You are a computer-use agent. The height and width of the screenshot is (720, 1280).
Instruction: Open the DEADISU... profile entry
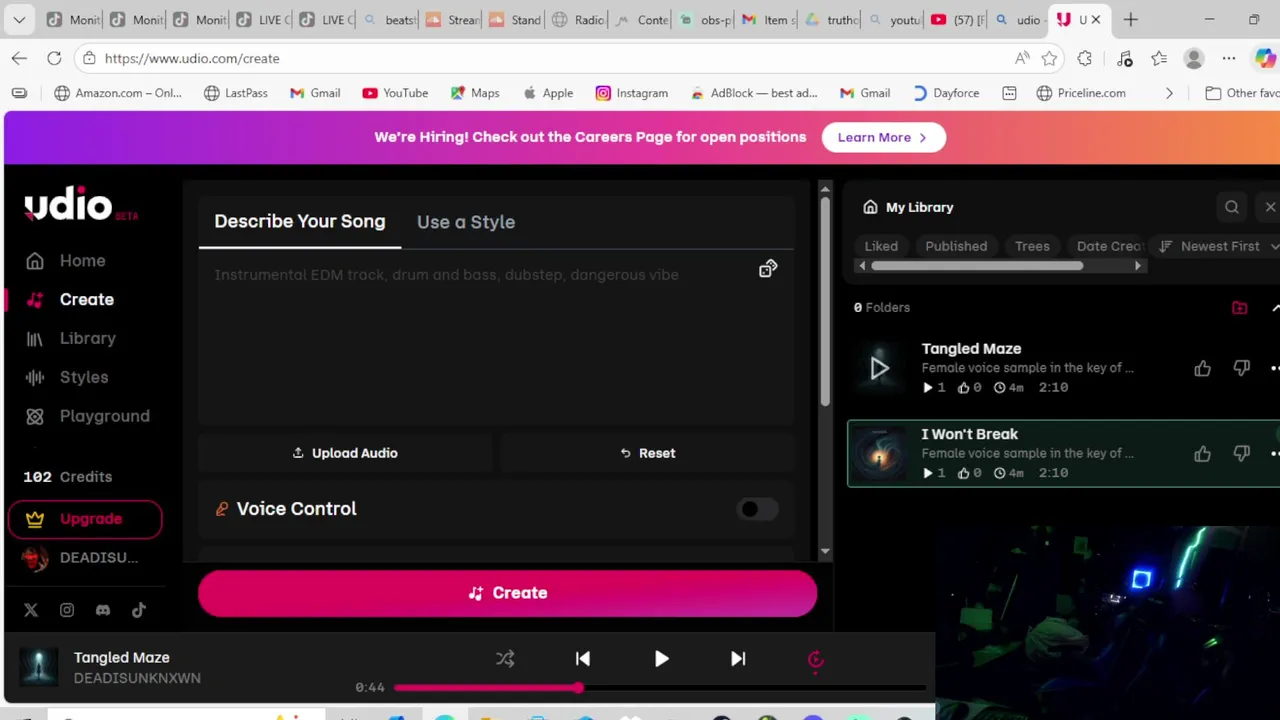point(80,558)
